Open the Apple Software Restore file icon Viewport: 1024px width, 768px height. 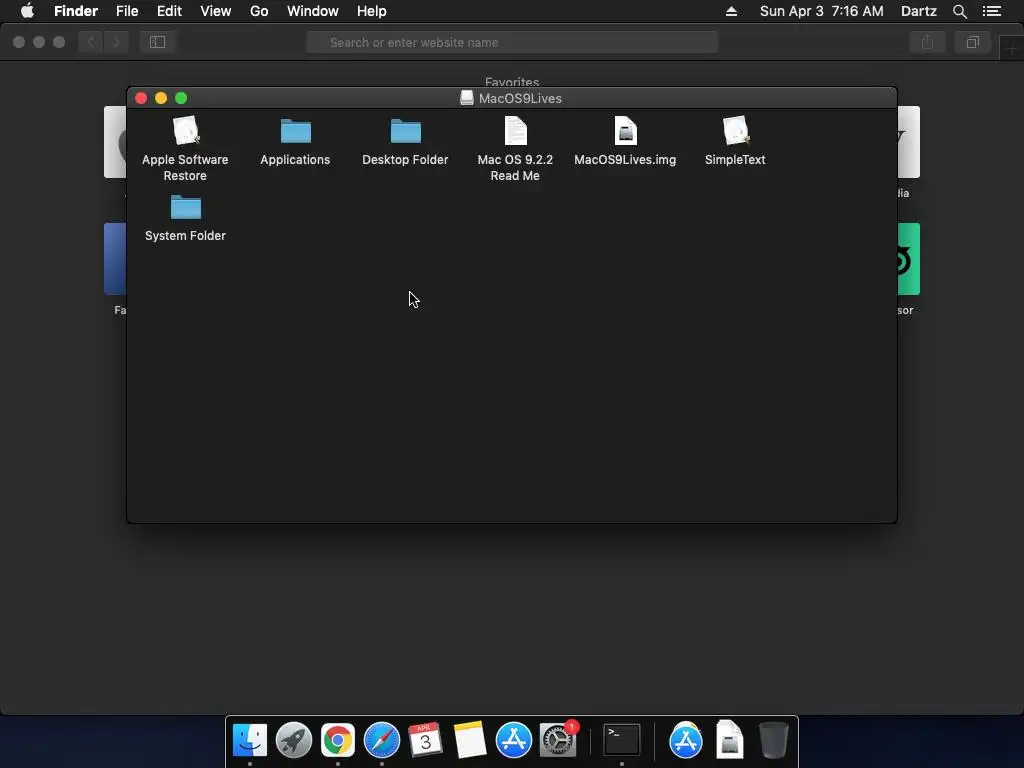pyautogui.click(x=185, y=131)
